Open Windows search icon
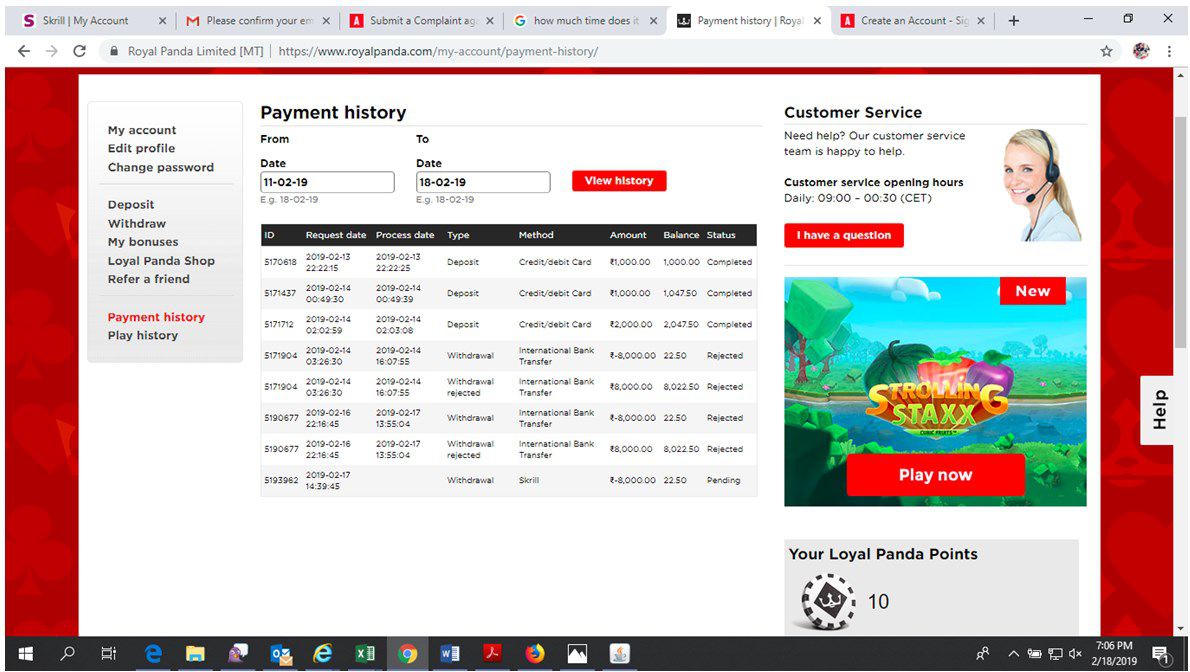The height and width of the screenshot is (672, 1190). (68, 653)
